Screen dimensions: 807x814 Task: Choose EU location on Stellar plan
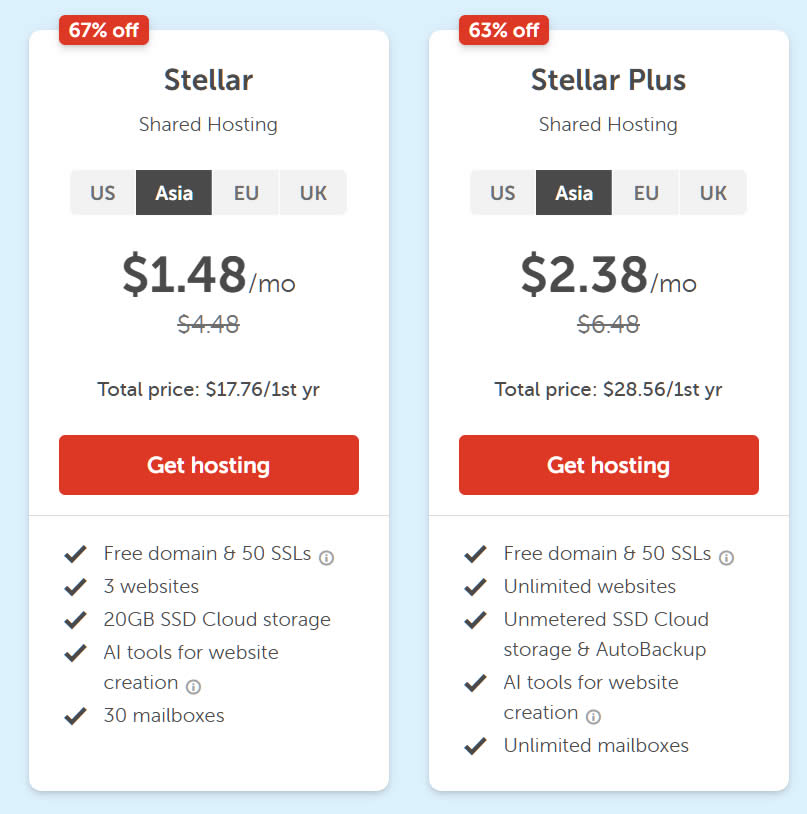coord(246,193)
